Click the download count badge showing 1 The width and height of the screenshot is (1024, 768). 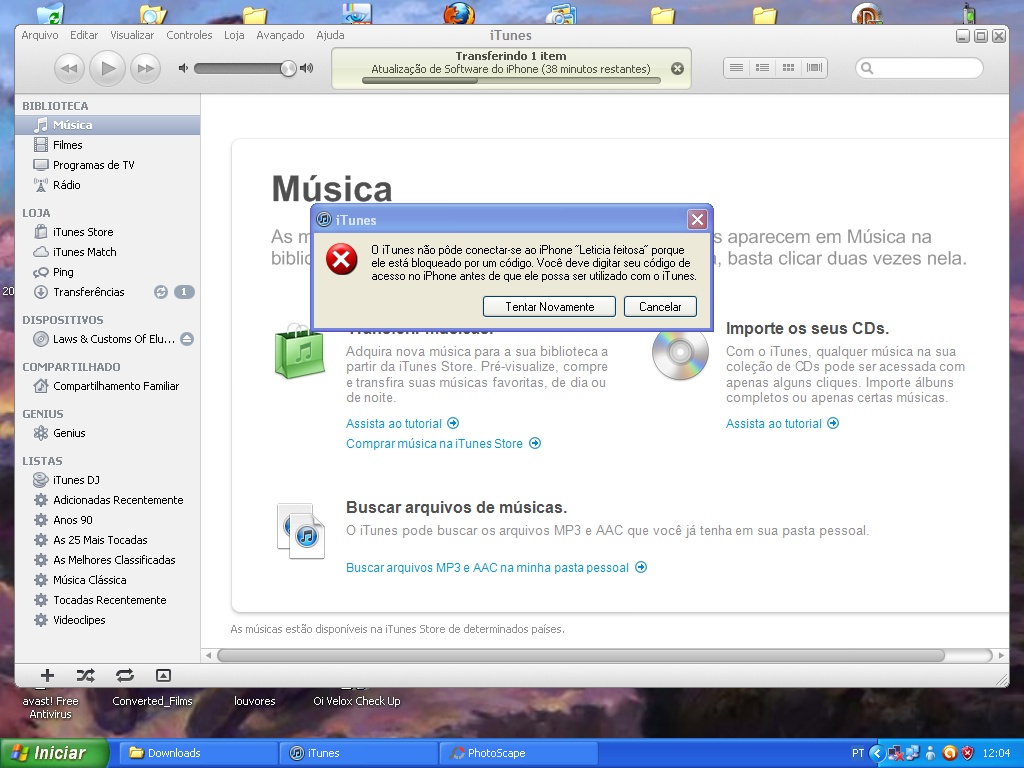pyautogui.click(x=184, y=292)
